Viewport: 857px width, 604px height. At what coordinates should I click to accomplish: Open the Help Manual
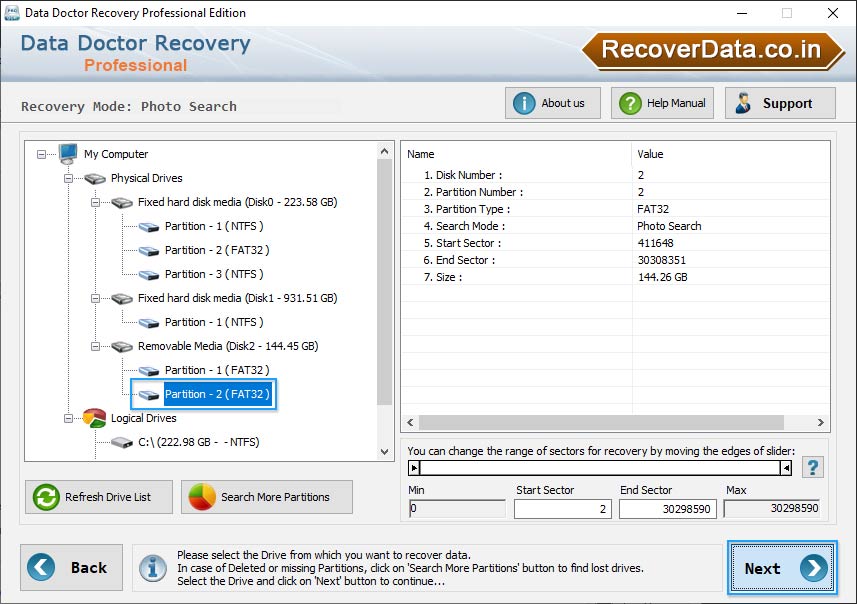click(x=662, y=103)
